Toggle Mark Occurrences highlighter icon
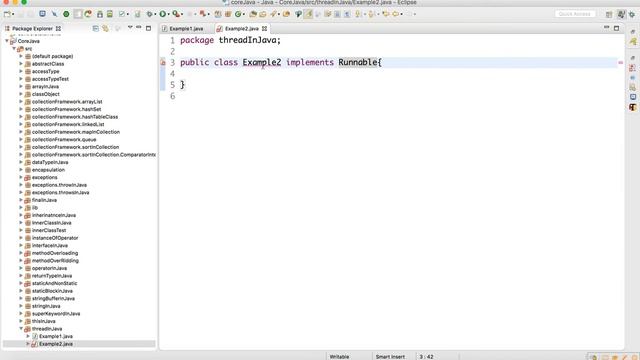 click(308, 14)
